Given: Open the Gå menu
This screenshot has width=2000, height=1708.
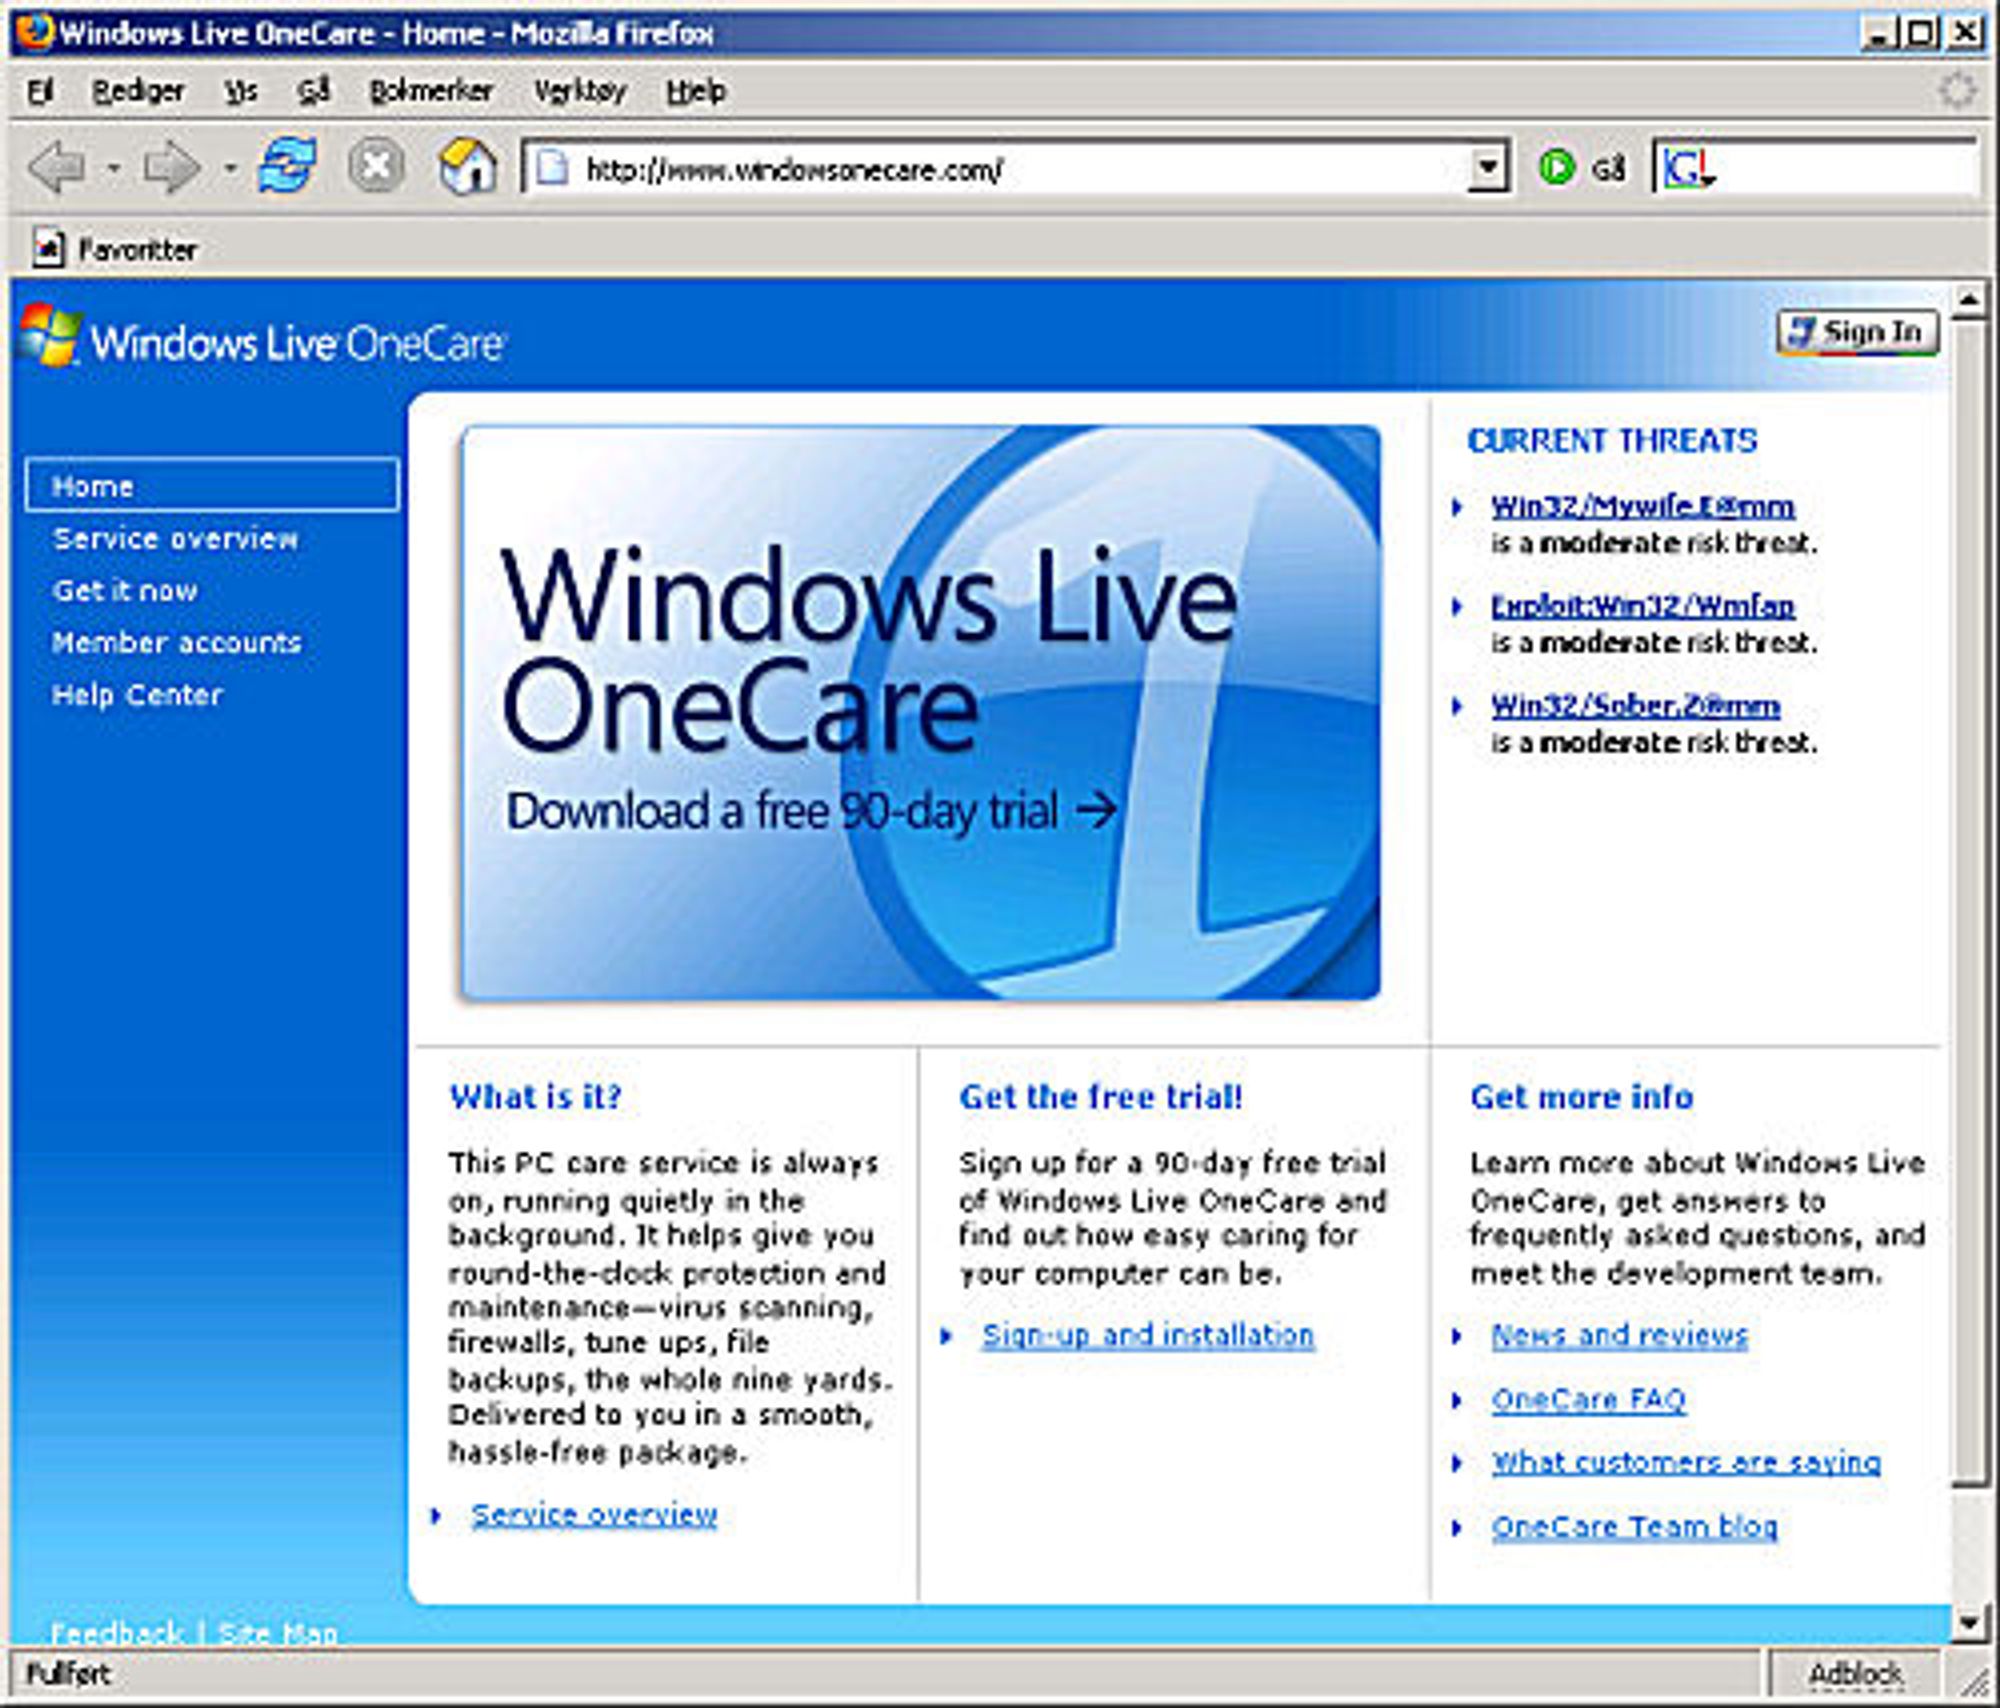Looking at the screenshot, I should point(314,91).
